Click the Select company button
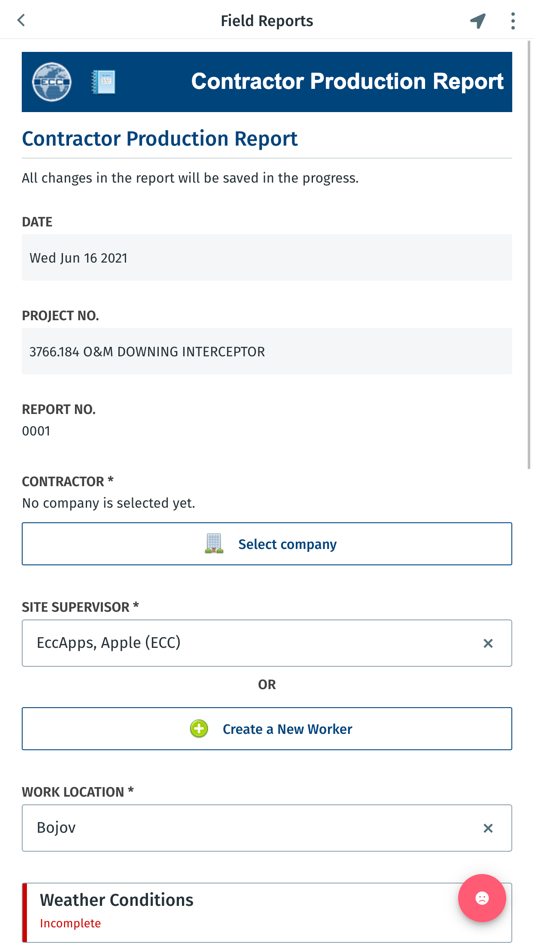534x950 pixels. [267, 543]
